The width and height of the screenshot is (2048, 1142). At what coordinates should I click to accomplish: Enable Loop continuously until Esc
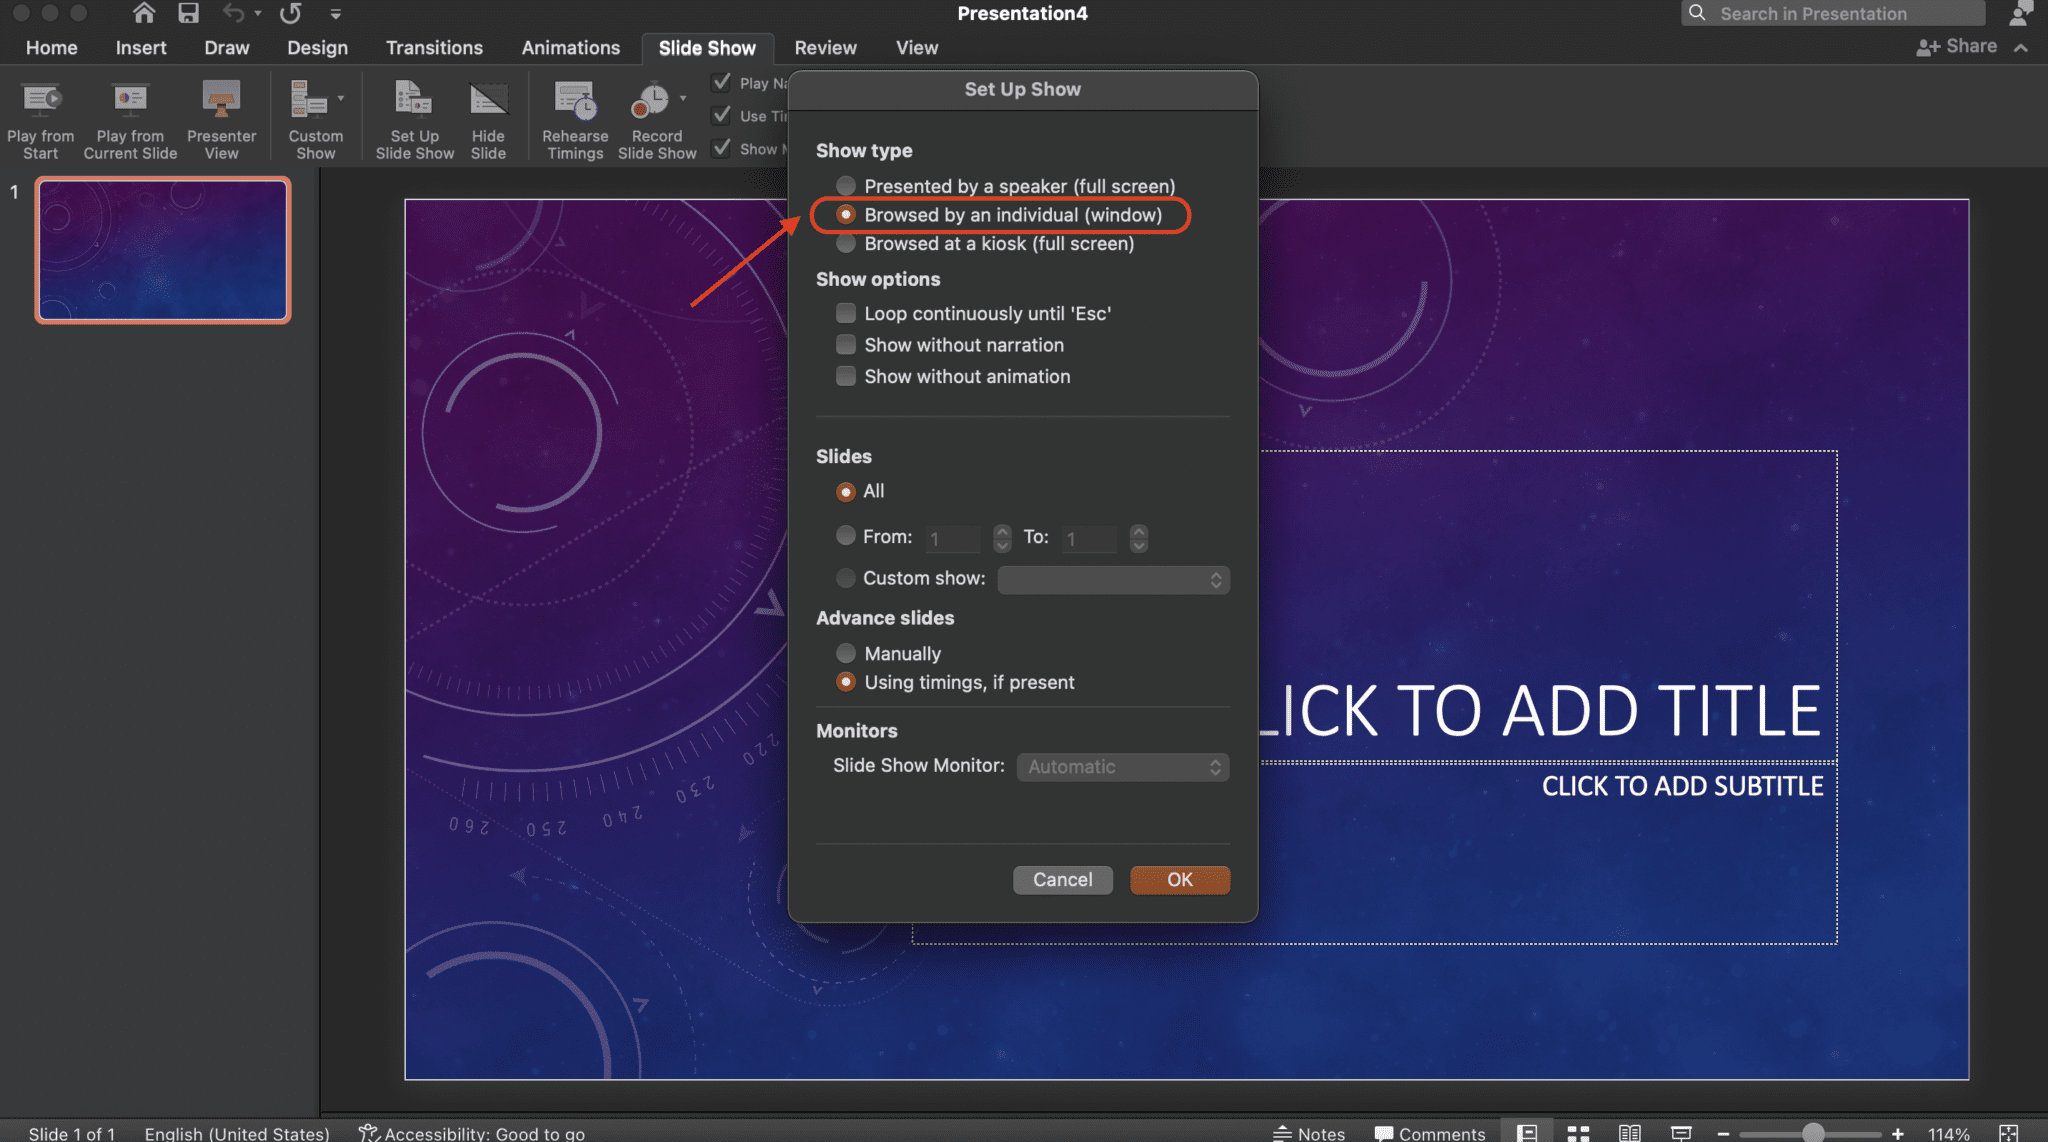(x=845, y=312)
